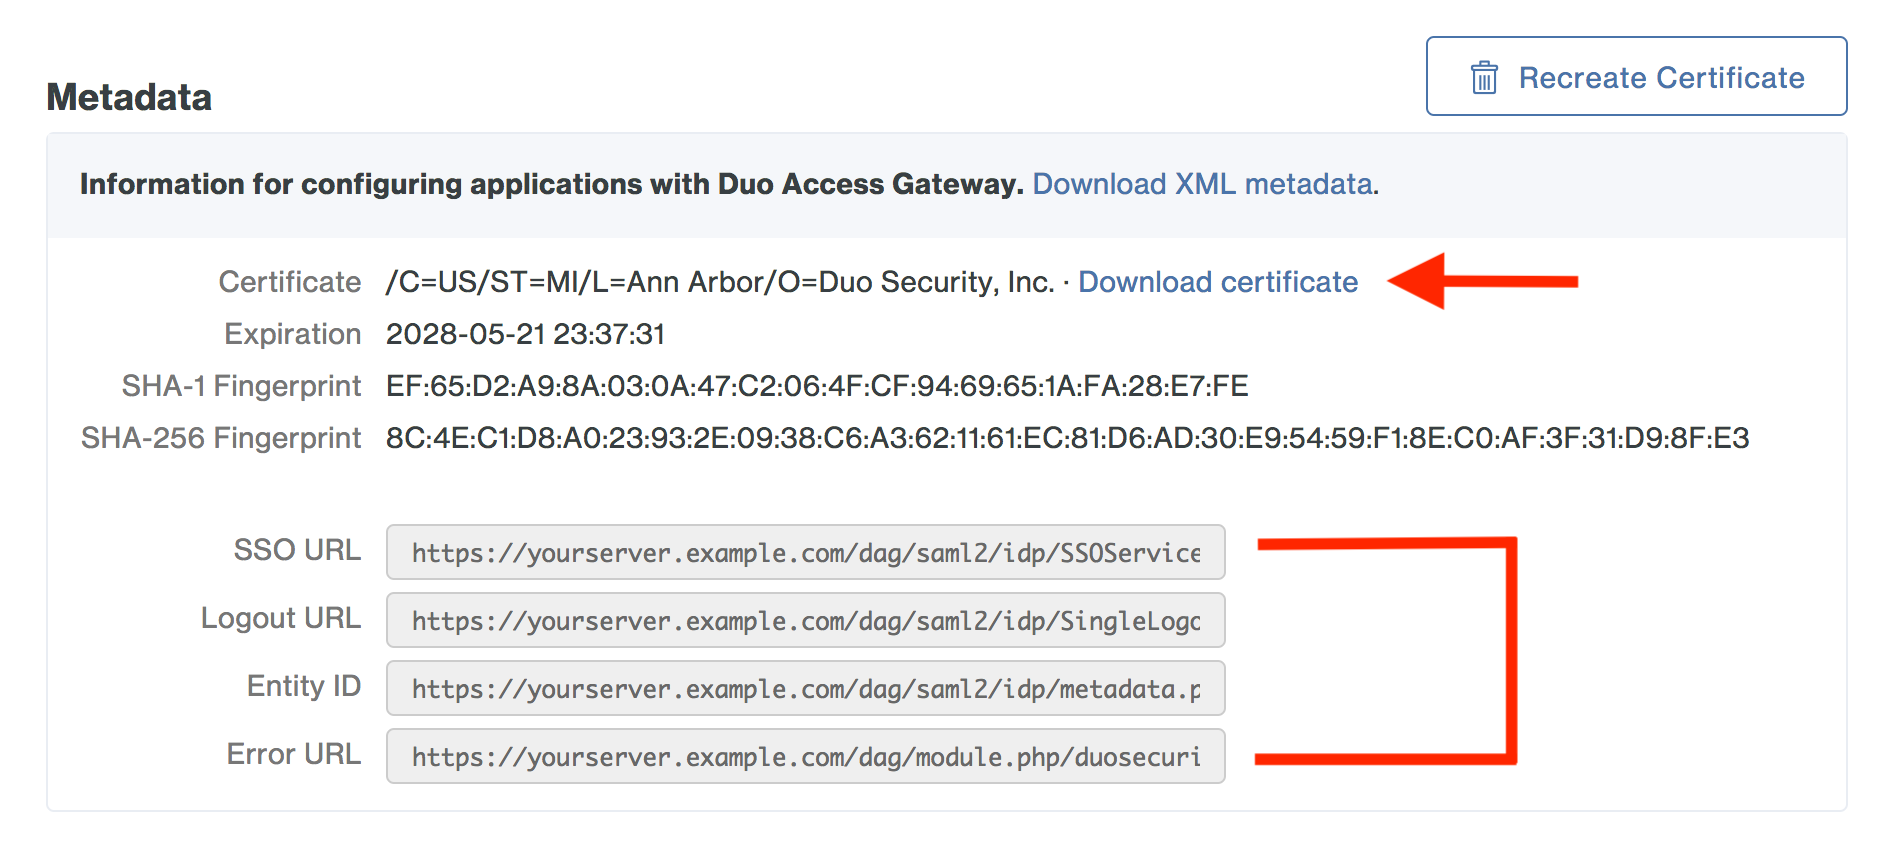Click the Metadata section heading

point(129,97)
